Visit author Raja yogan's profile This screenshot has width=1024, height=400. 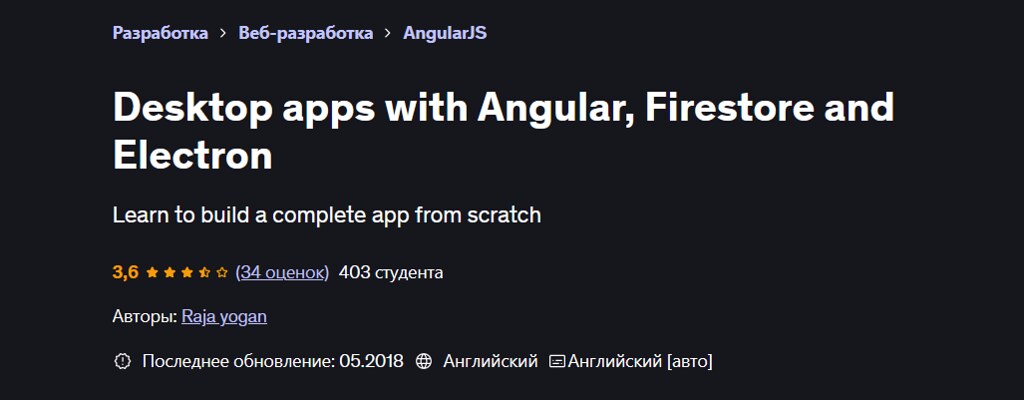[224, 317]
